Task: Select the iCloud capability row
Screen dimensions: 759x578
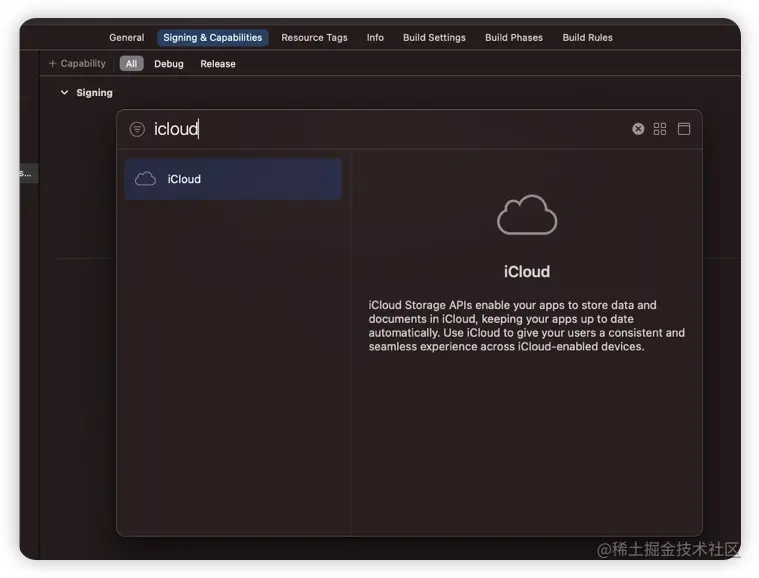Action: click(233, 179)
